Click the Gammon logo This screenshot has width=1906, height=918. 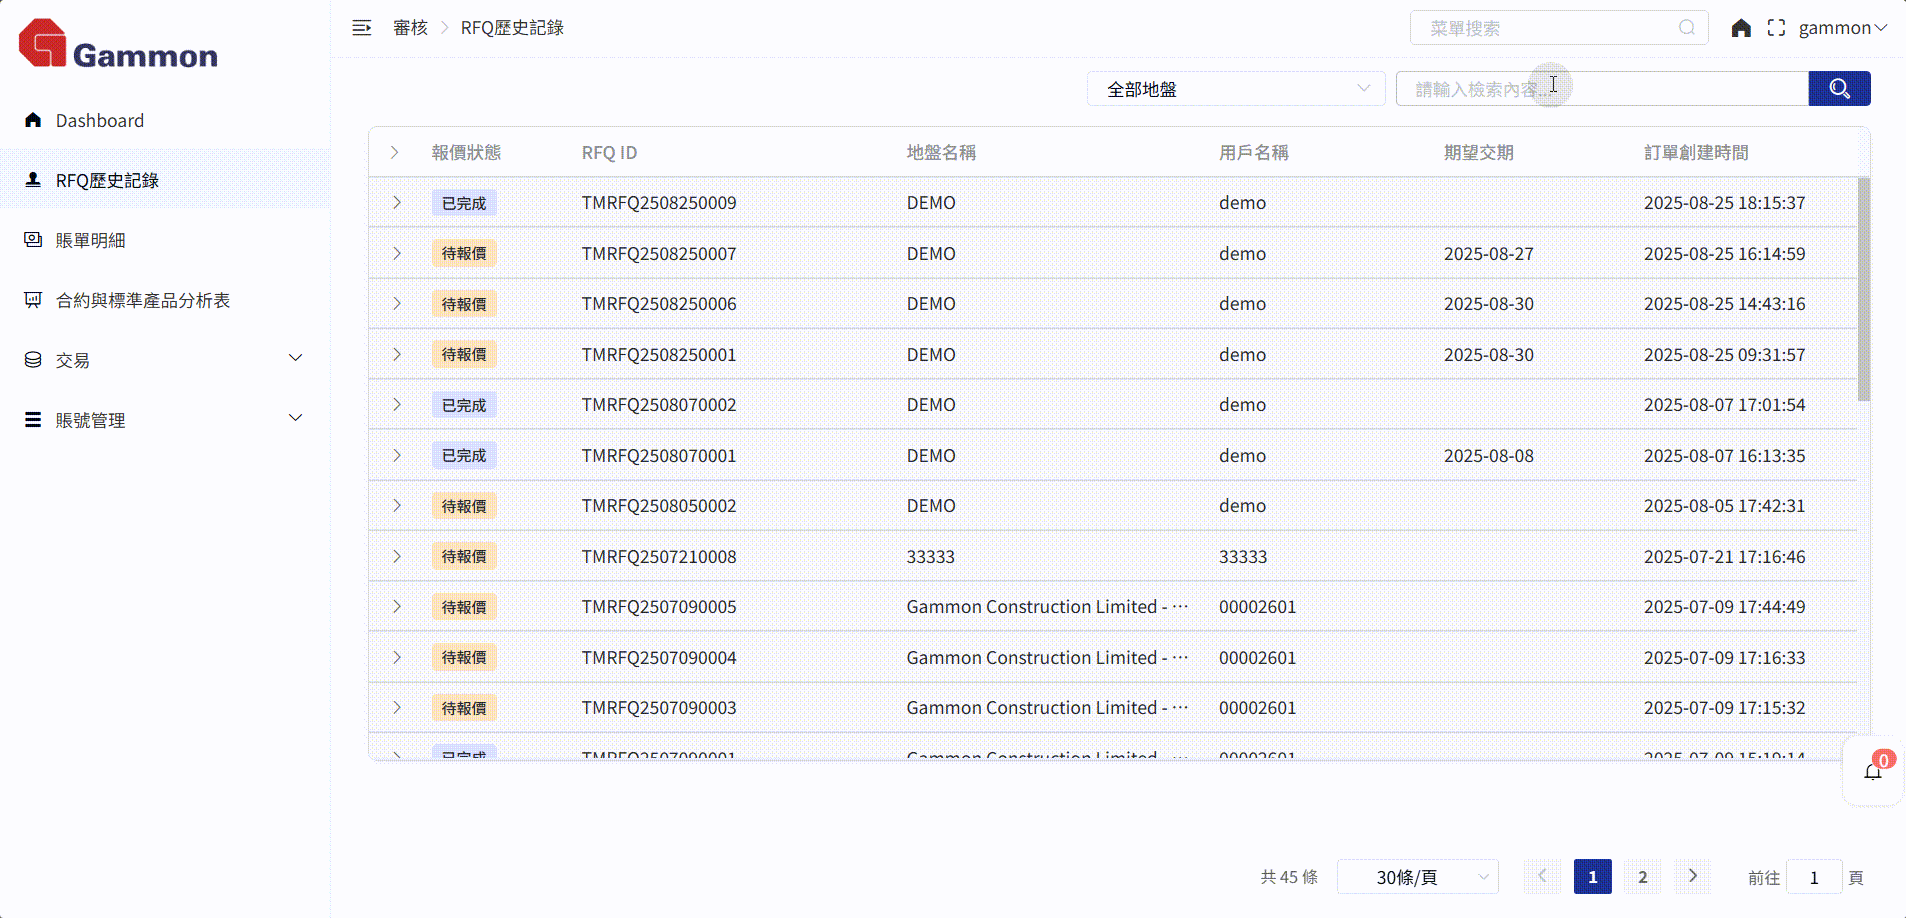click(x=118, y=45)
